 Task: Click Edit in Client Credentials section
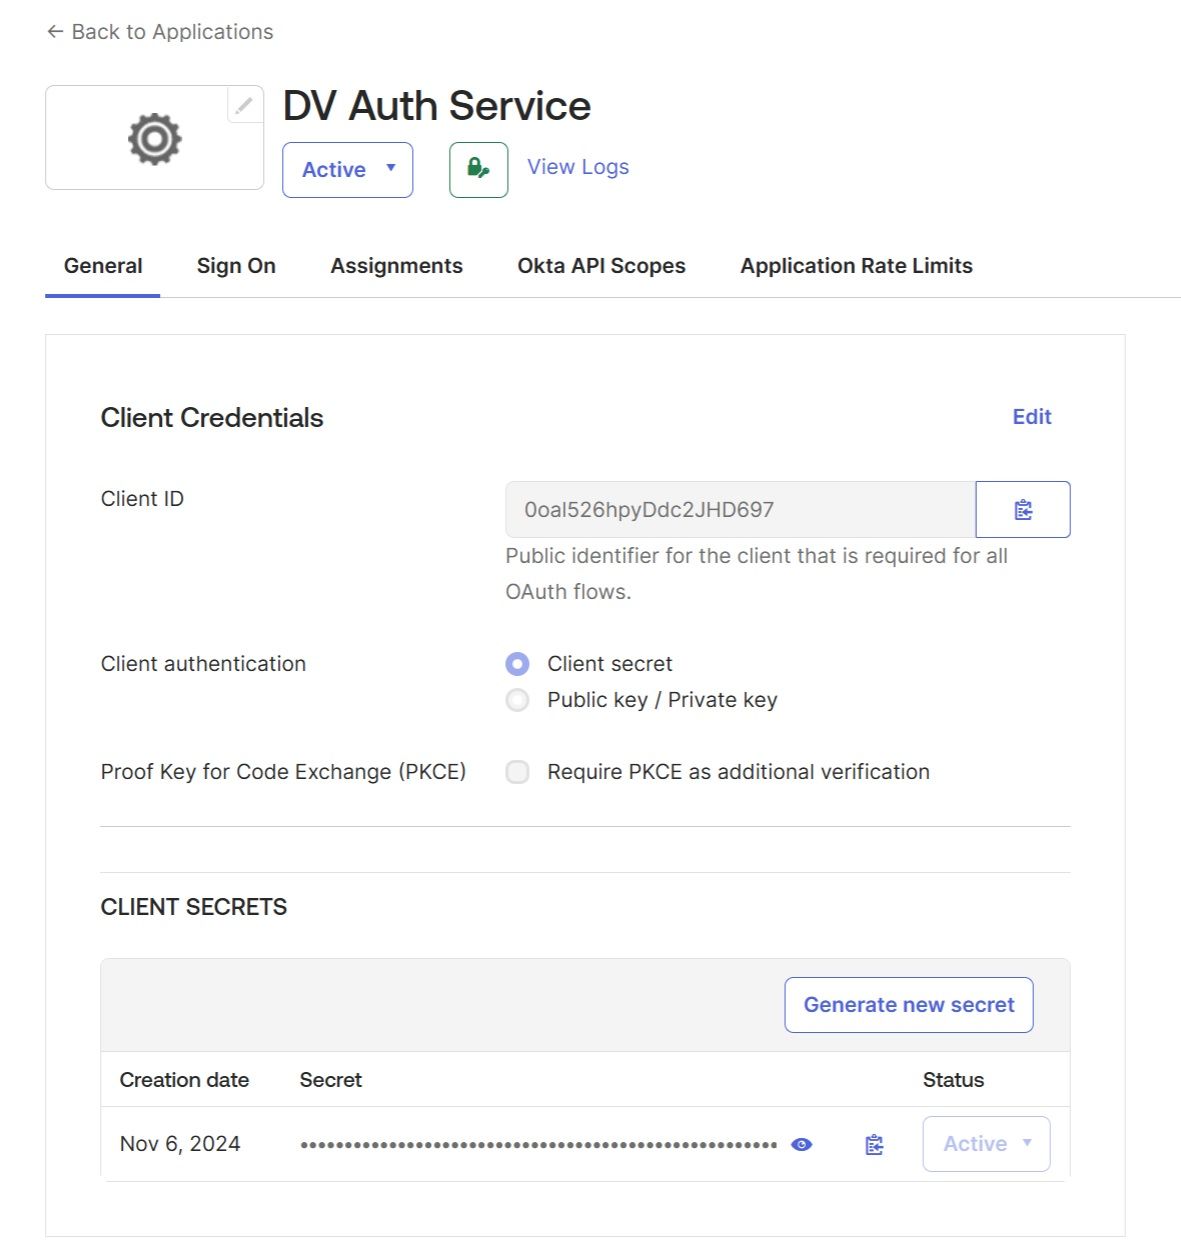[1031, 417]
